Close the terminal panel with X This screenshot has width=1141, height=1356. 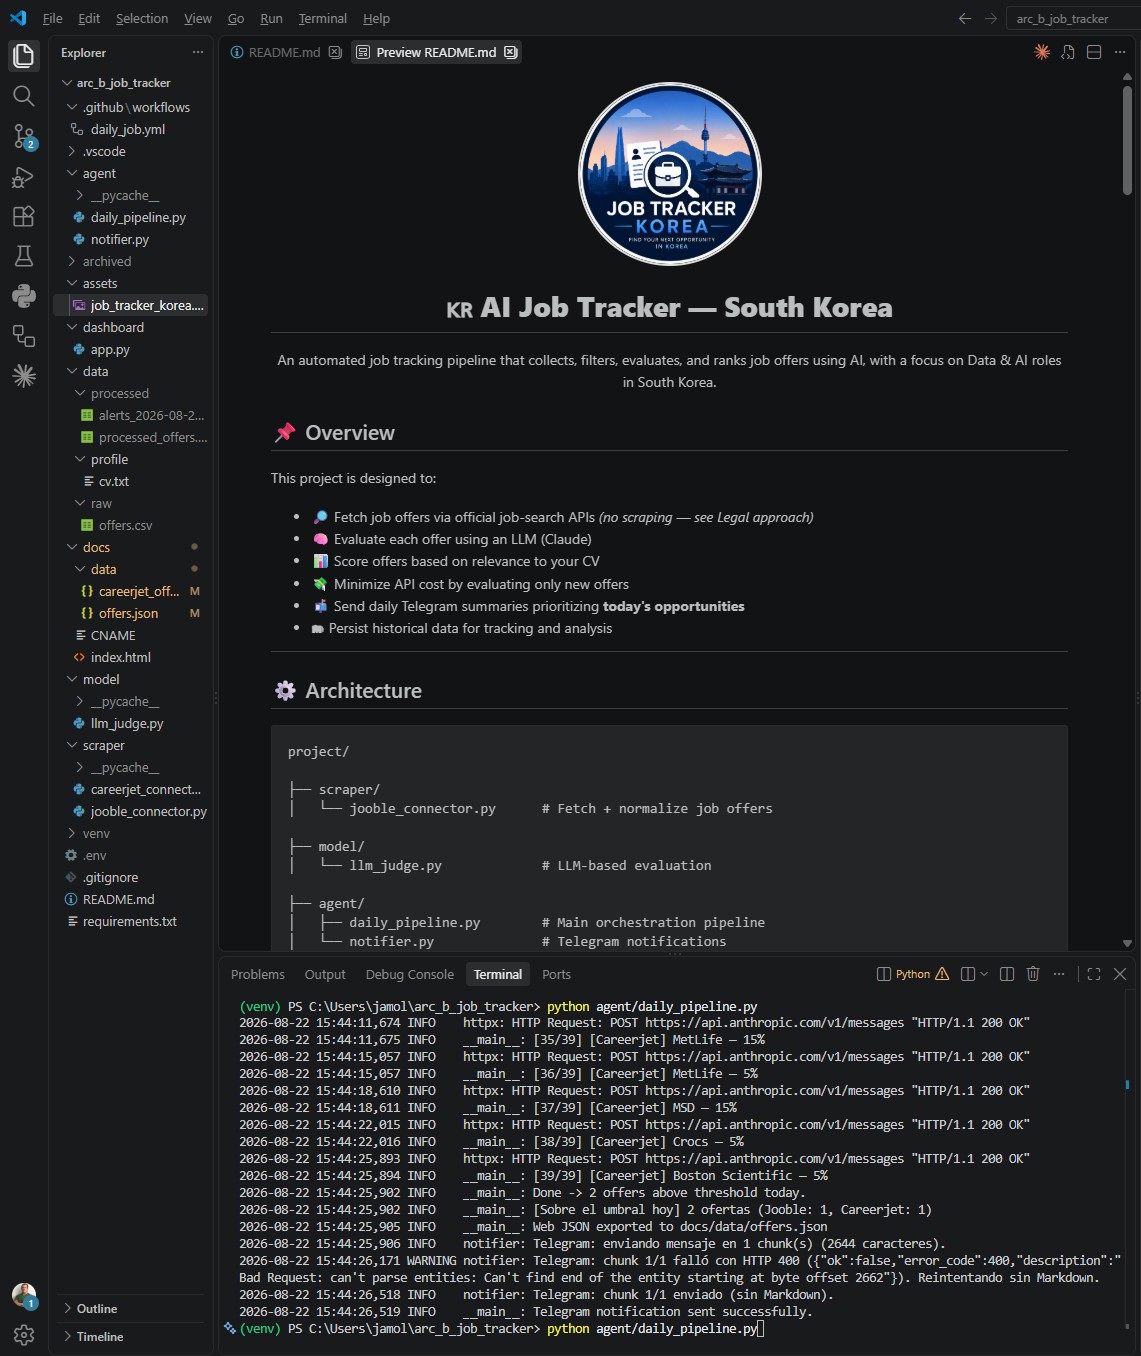click(x=1120, y=974)
